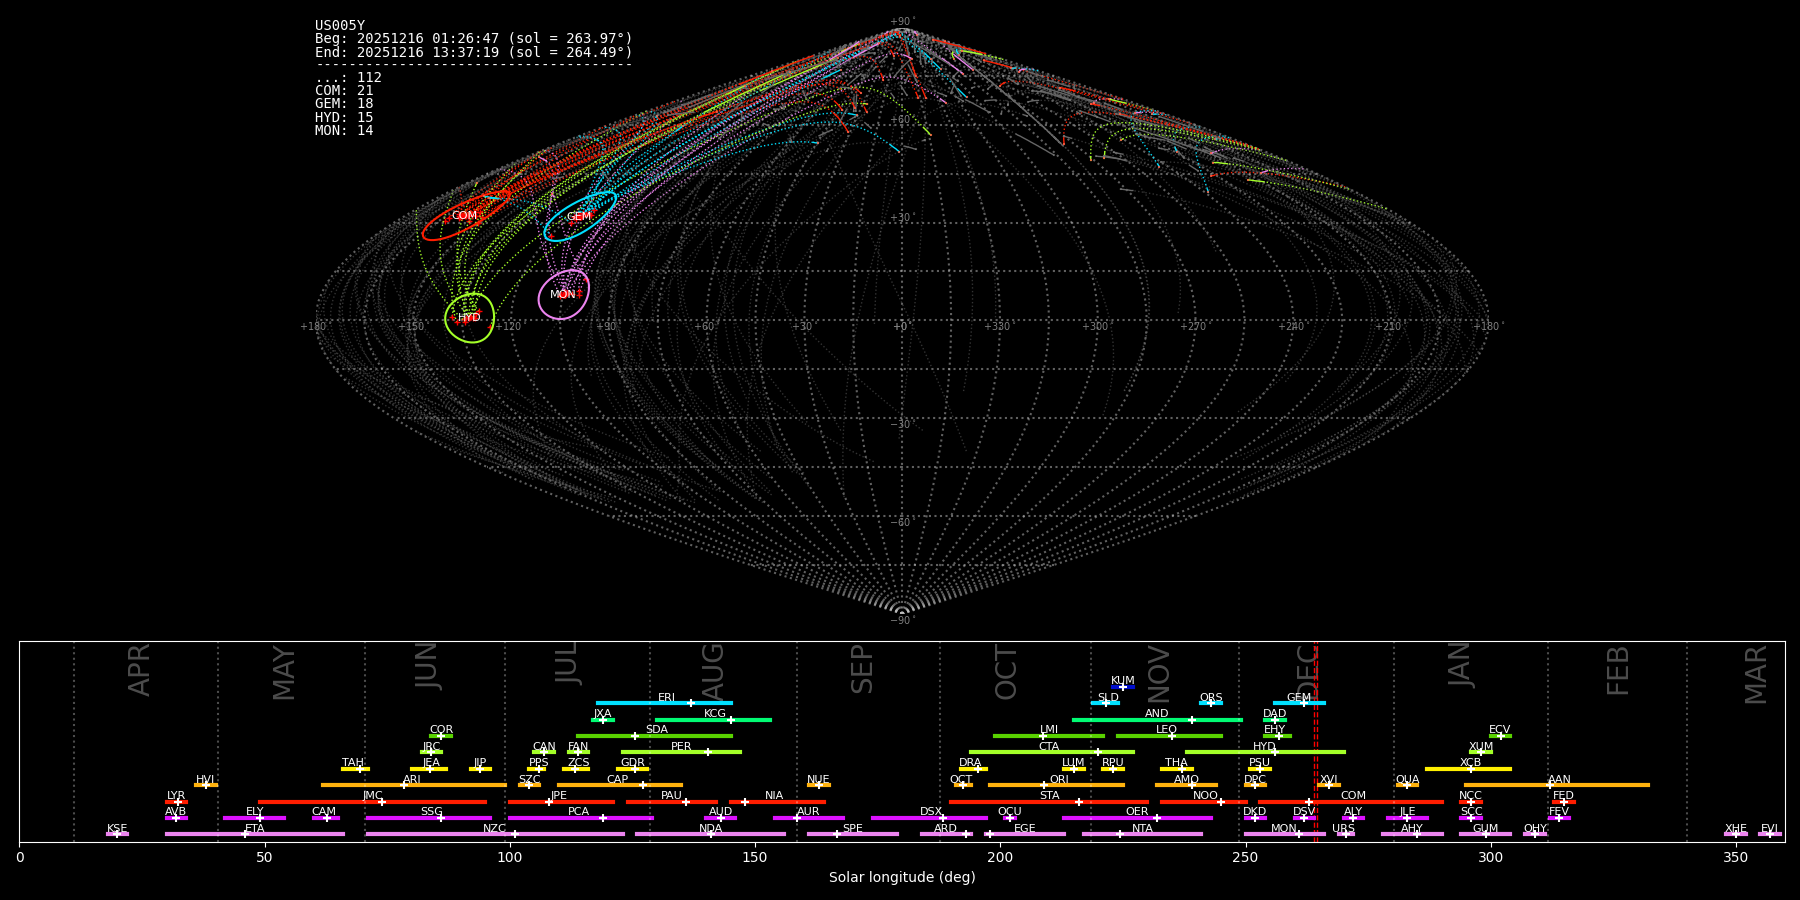Screen dimensions: 1800x900
Task: Click the STA shower bar
Action: click(x=1049, y=802)
